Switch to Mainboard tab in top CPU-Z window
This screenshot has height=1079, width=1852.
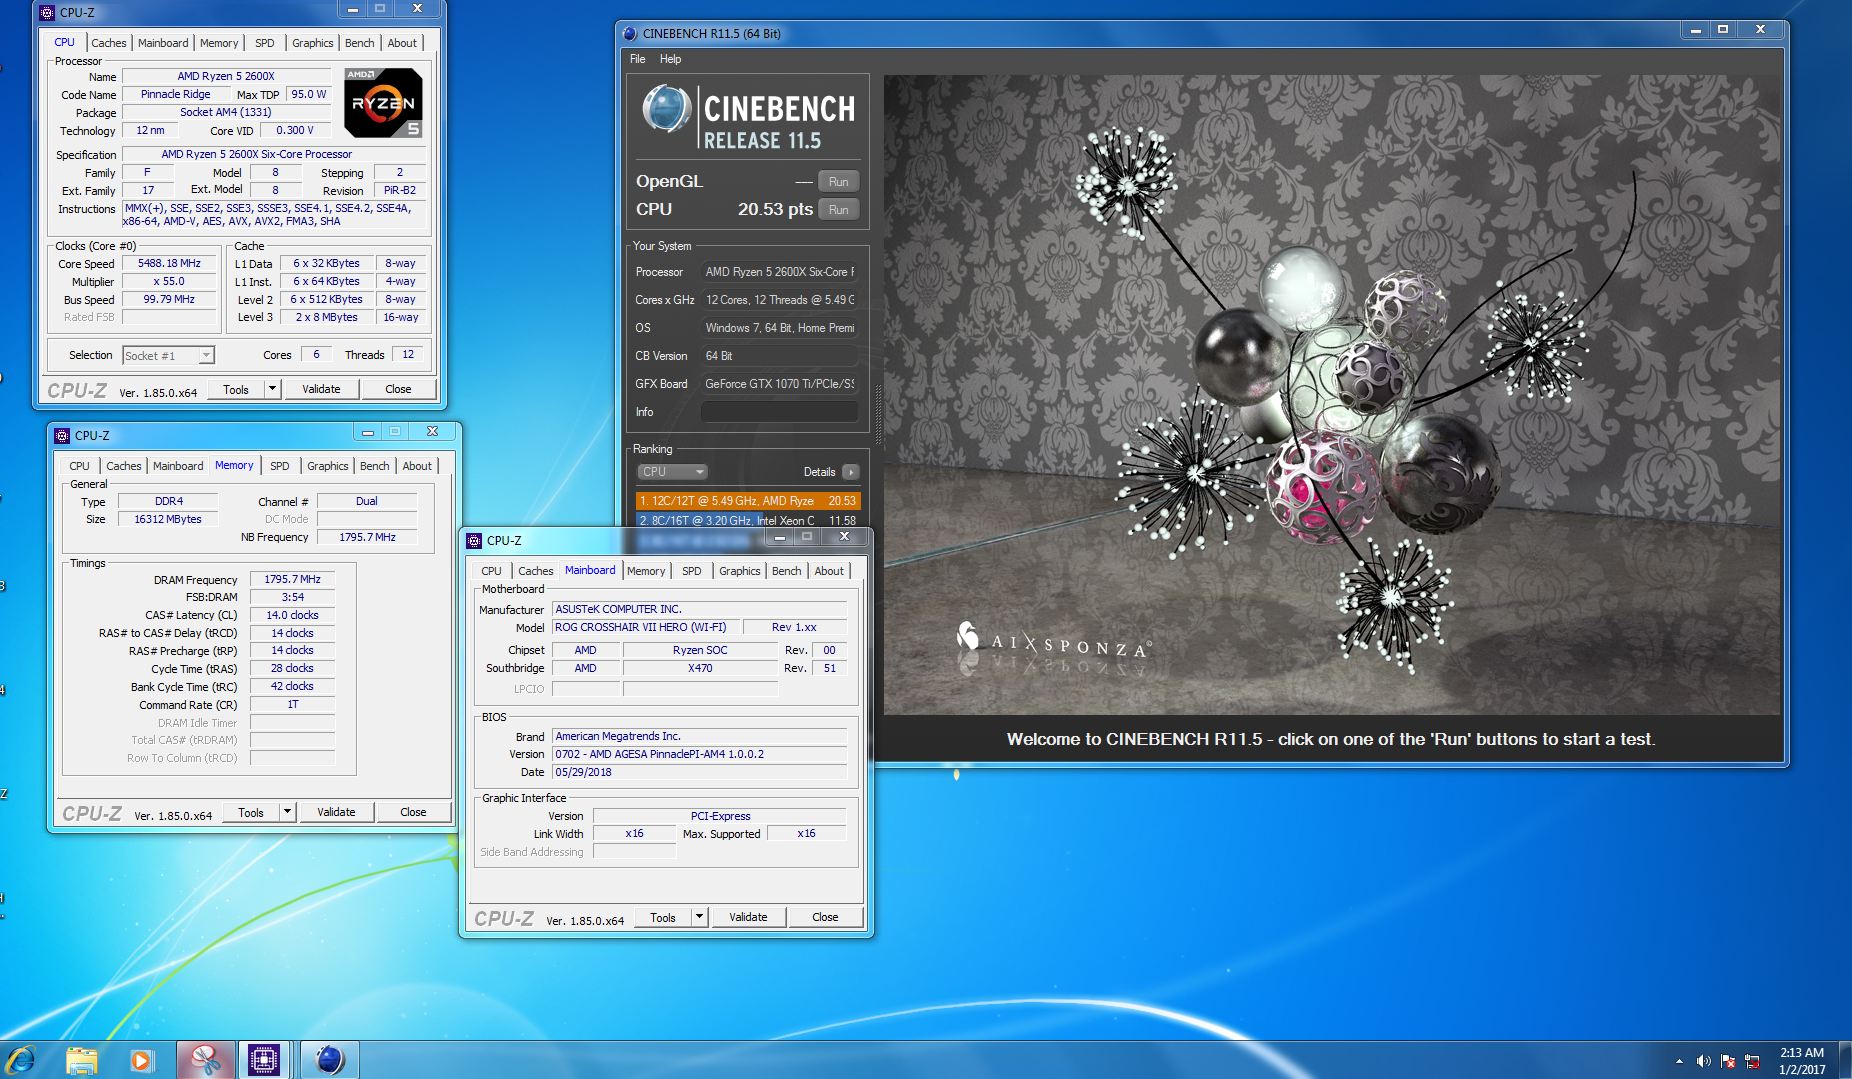pyautogui.click(x=163, y=43)
